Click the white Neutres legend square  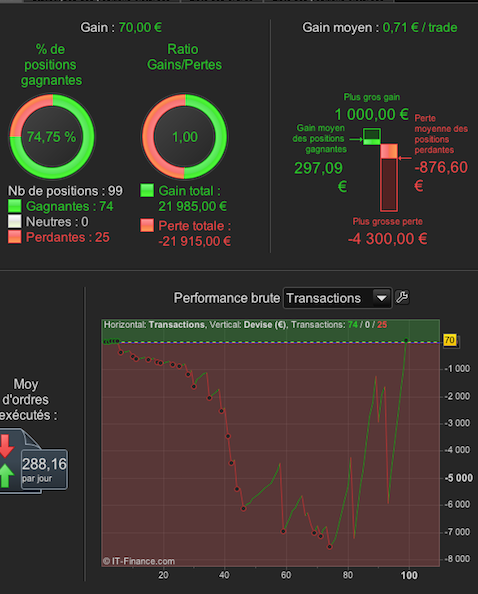click(15, 222)
